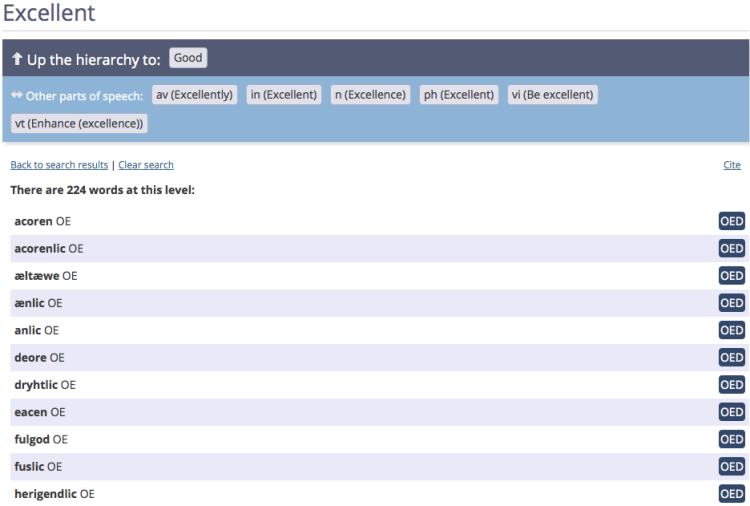Choose vi (Be excellent) category
Image resolution: width=750 pixels, height=506 pixels.
552,95
